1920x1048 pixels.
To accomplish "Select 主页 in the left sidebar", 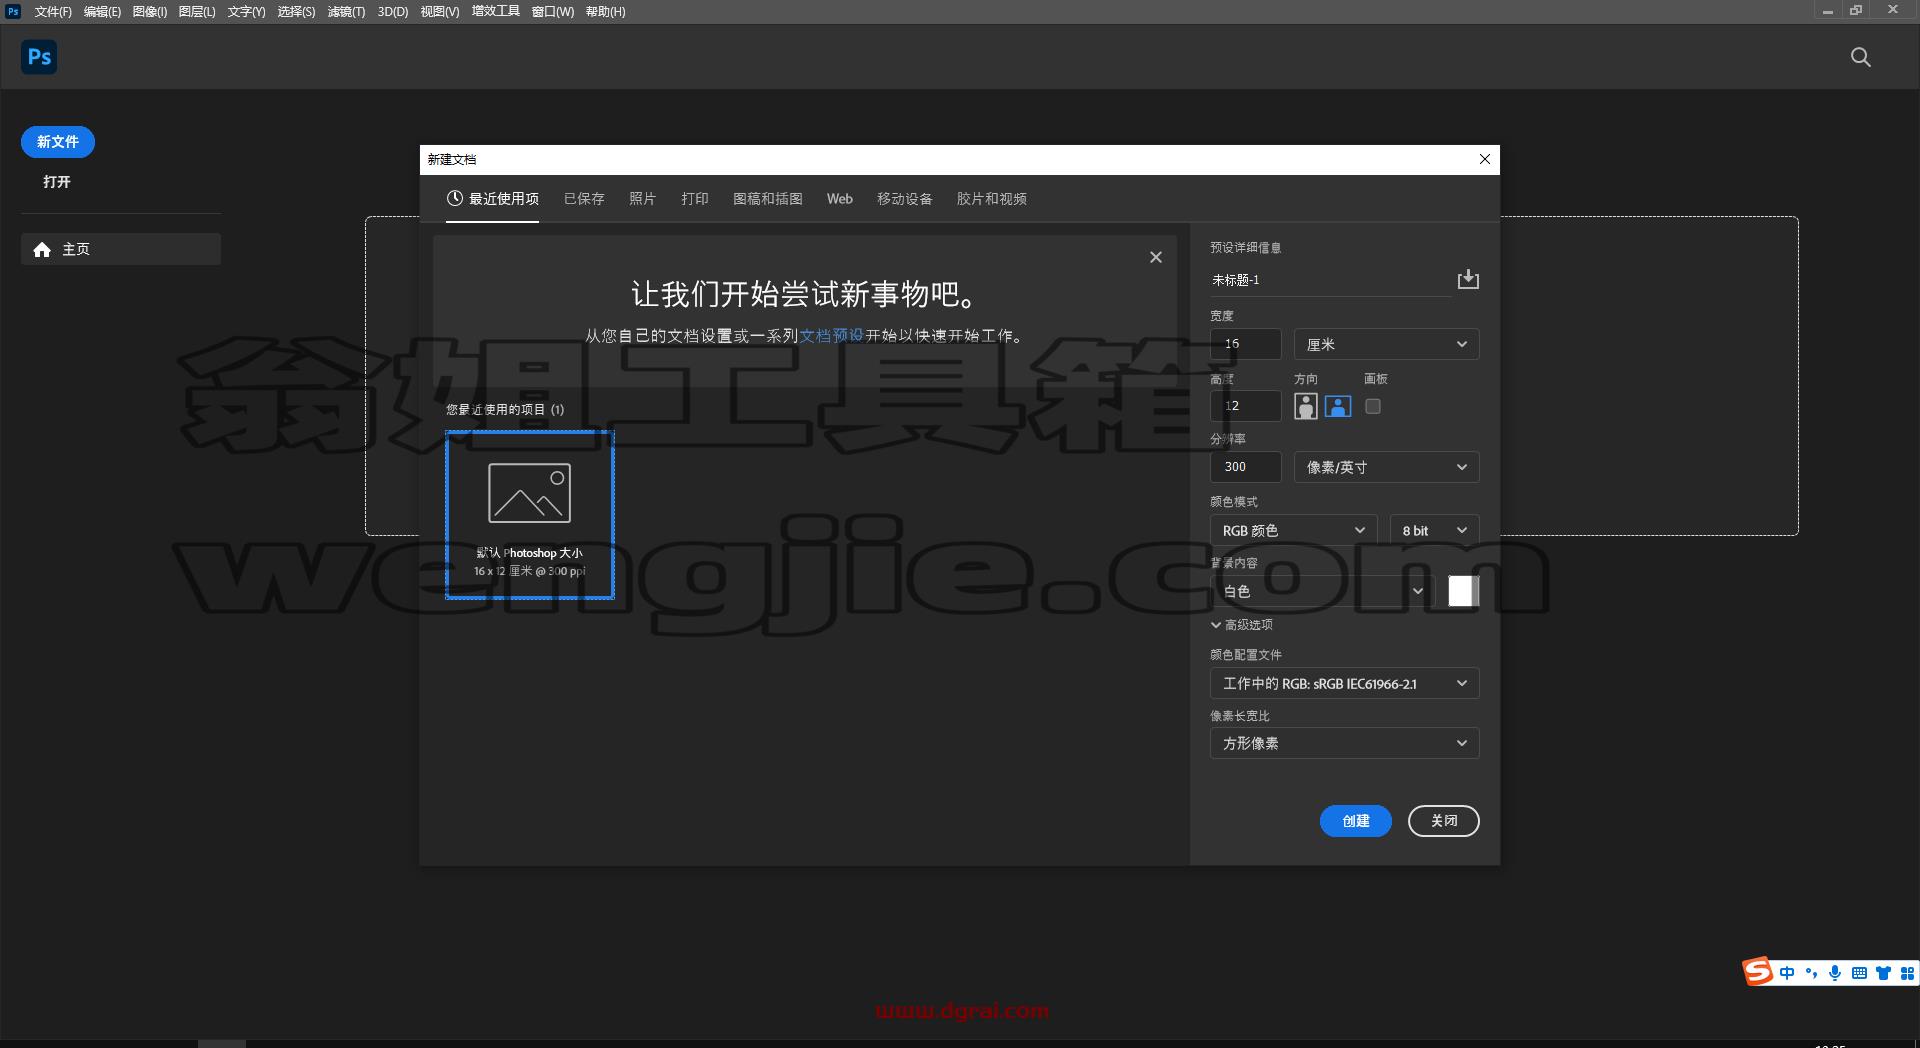I will coord(121,249).
